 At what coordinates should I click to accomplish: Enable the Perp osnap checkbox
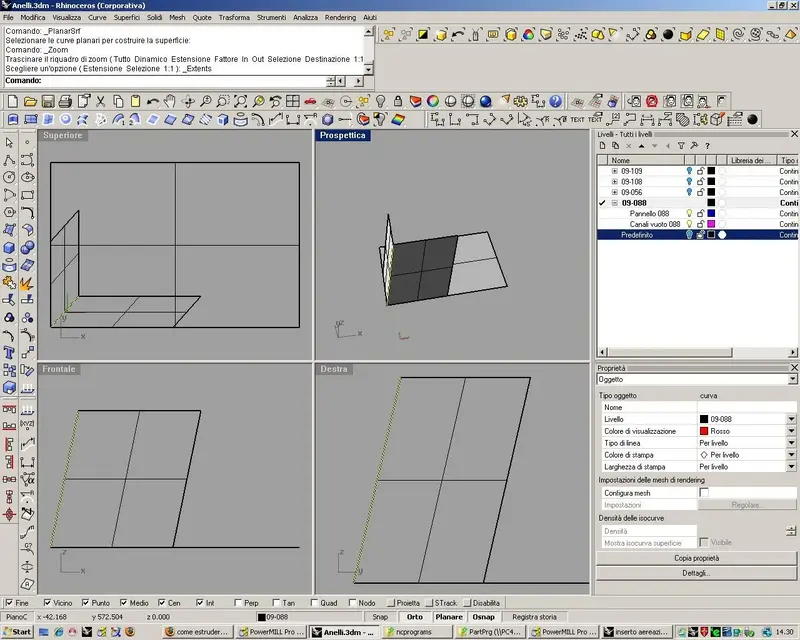[238, 603]
